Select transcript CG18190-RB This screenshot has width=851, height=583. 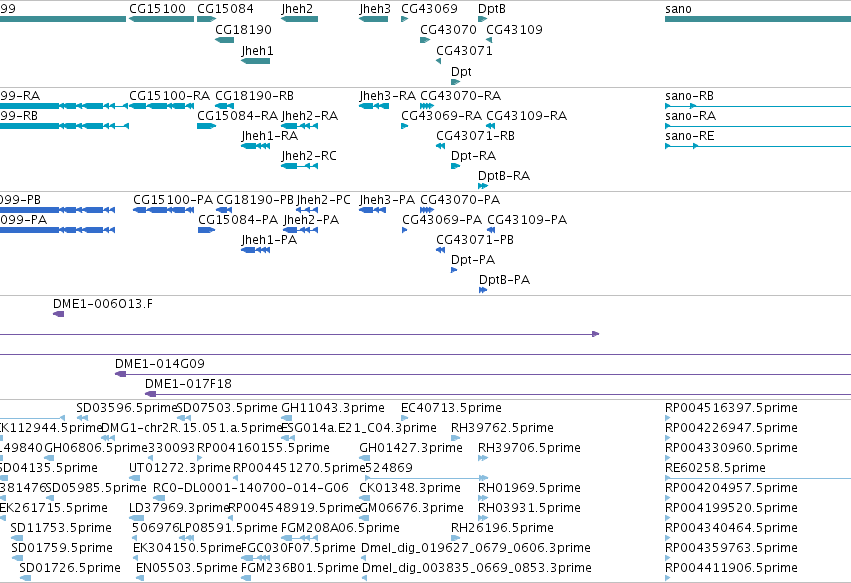(255, 96)
